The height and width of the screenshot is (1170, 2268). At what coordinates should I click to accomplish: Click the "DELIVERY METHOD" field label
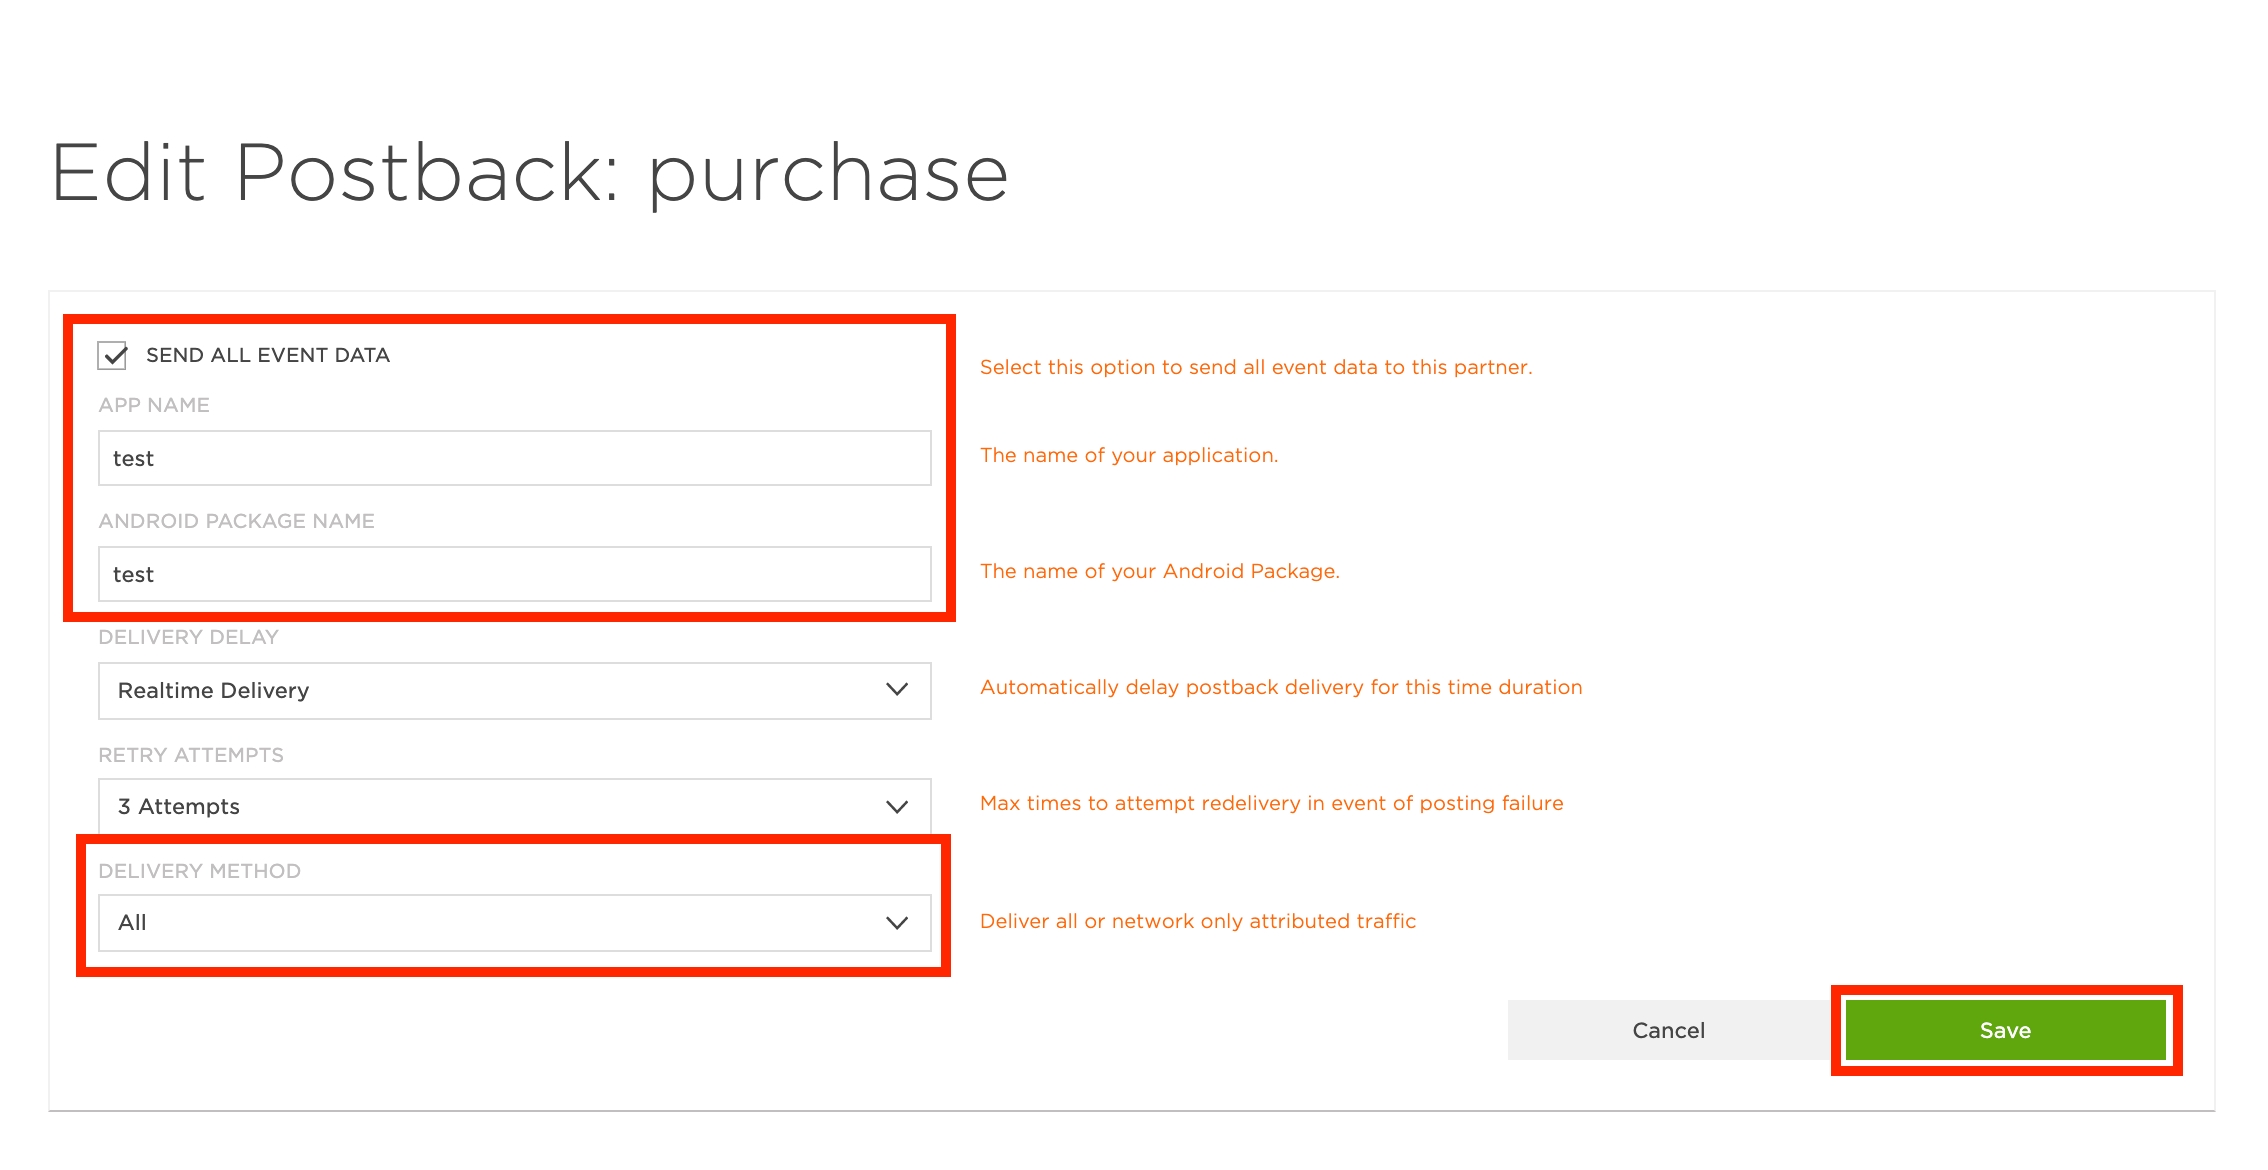point(199,871)
